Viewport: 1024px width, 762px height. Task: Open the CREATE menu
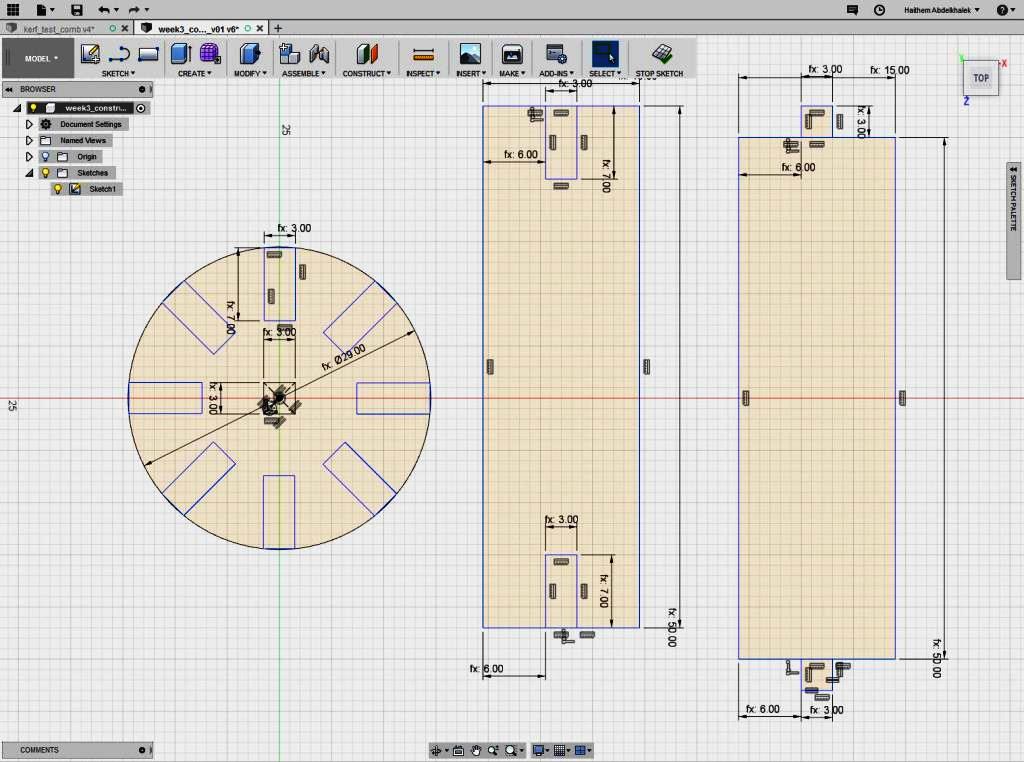point(195,74)
